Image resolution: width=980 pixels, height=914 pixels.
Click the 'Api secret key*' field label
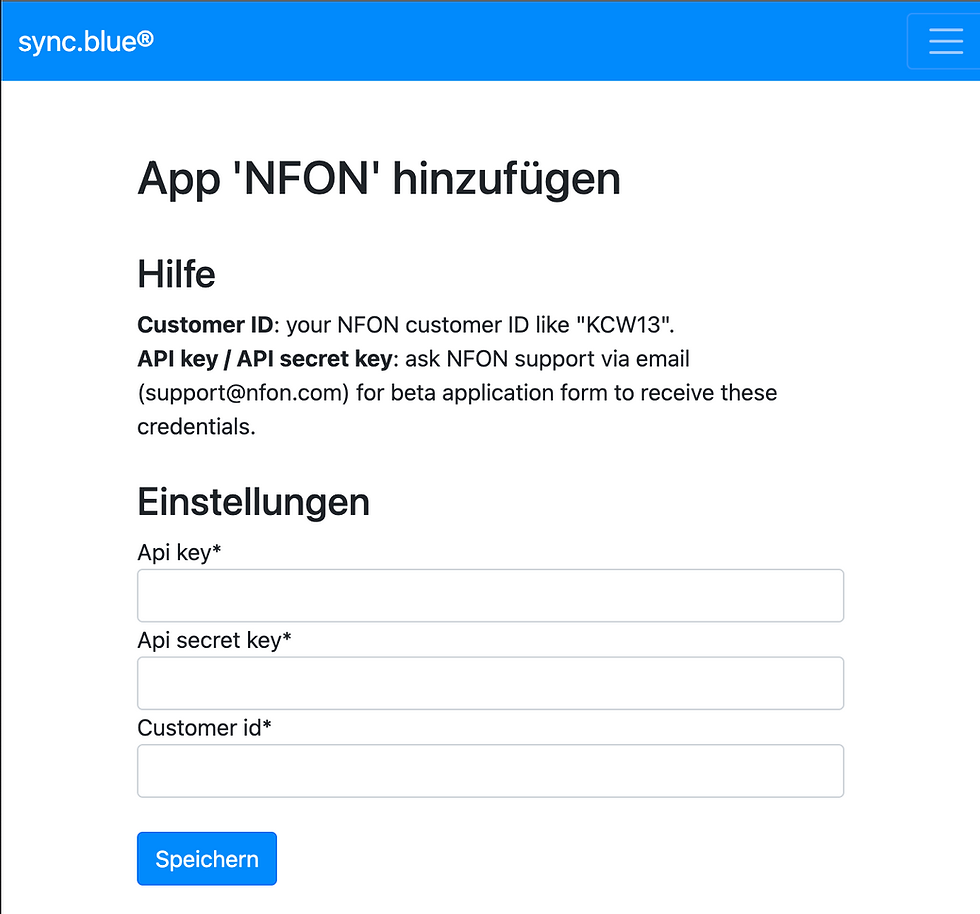coord(214,640)
